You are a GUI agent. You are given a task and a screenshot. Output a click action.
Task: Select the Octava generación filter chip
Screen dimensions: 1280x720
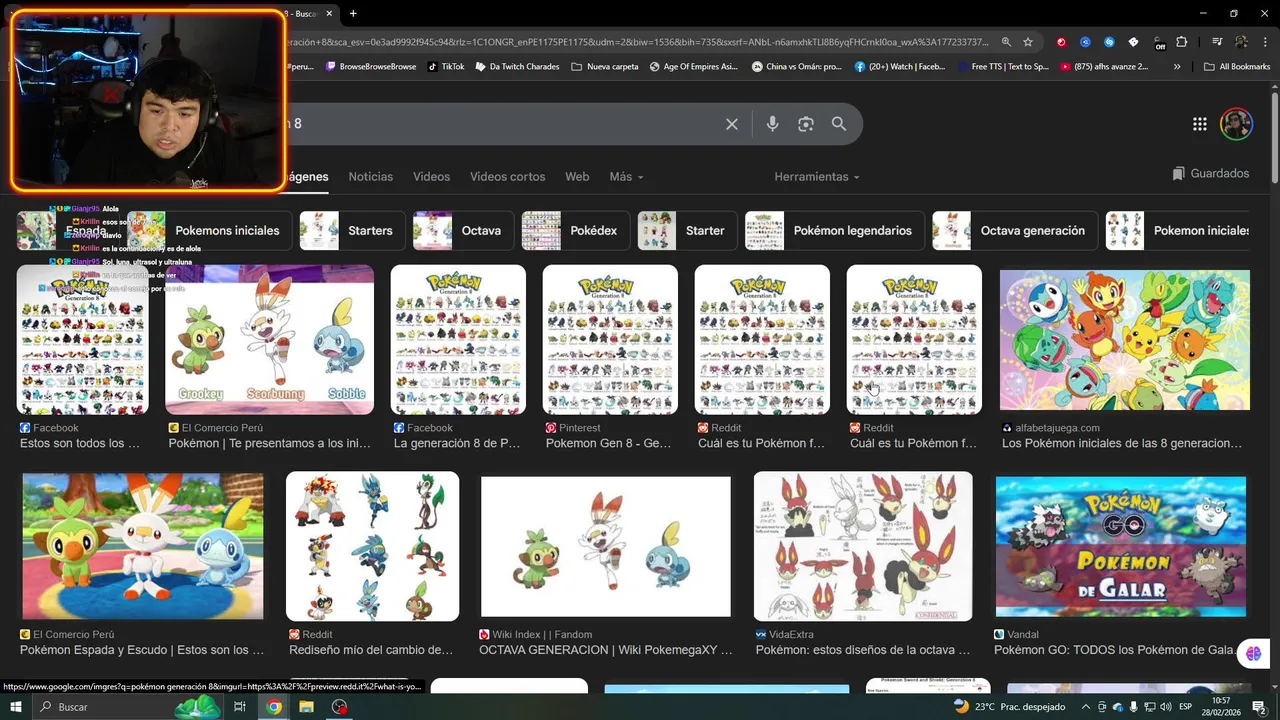click(x=1015, y=231)
